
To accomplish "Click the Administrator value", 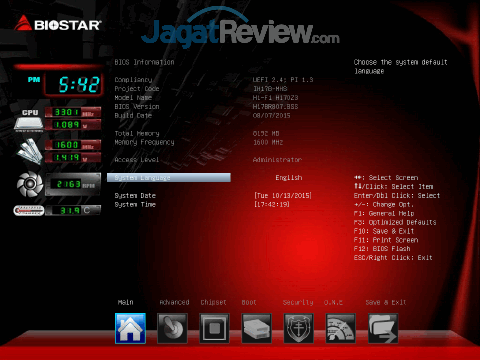I will (277, 160).
